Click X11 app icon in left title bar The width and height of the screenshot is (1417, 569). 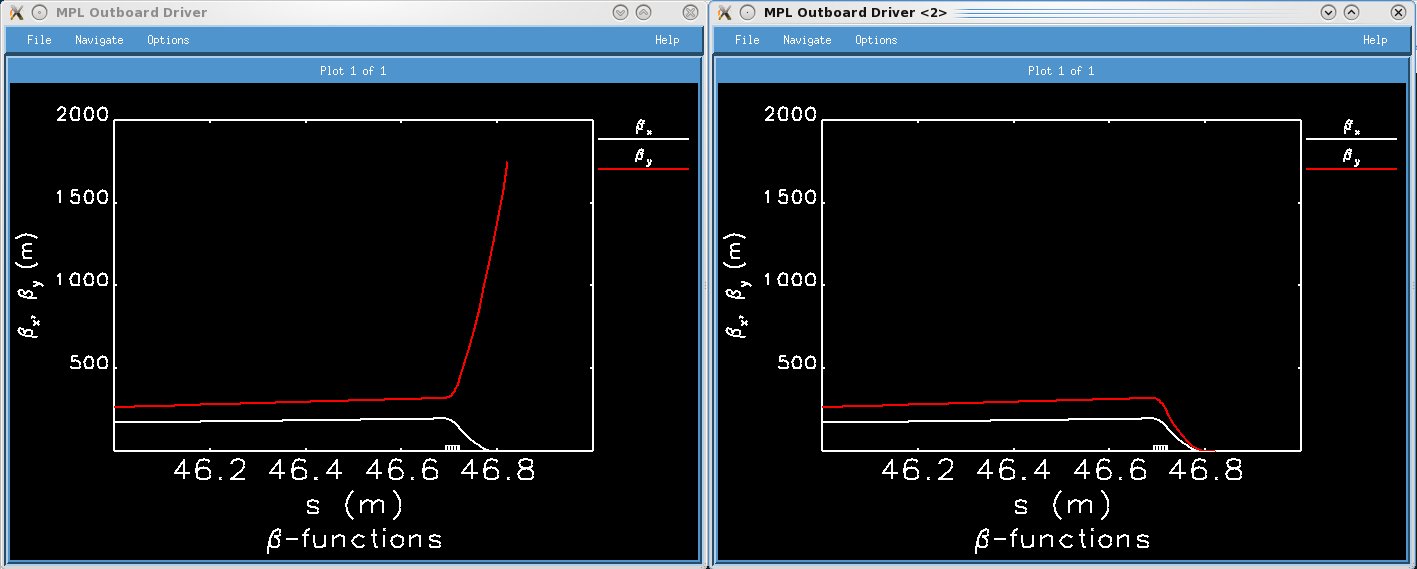pos(16,12)
